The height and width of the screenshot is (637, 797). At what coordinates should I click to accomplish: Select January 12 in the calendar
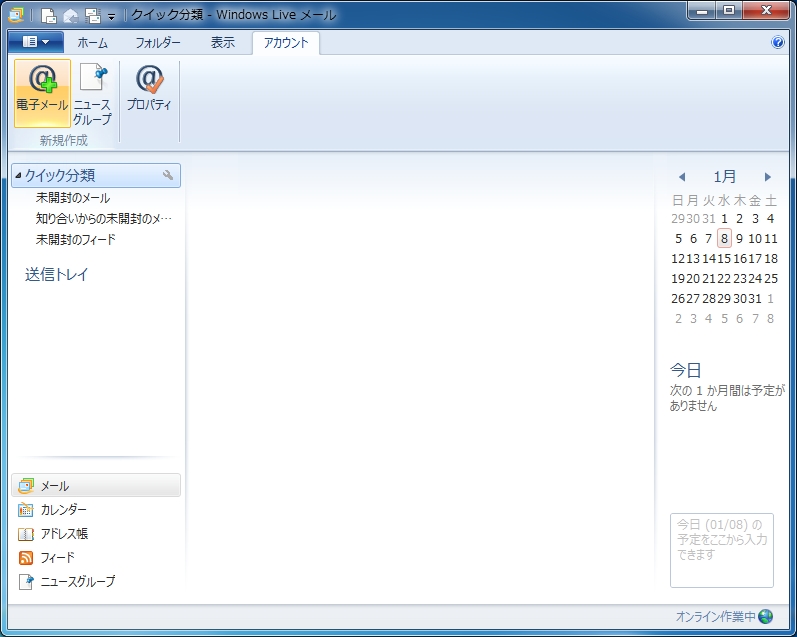click(x=678, y=259)
